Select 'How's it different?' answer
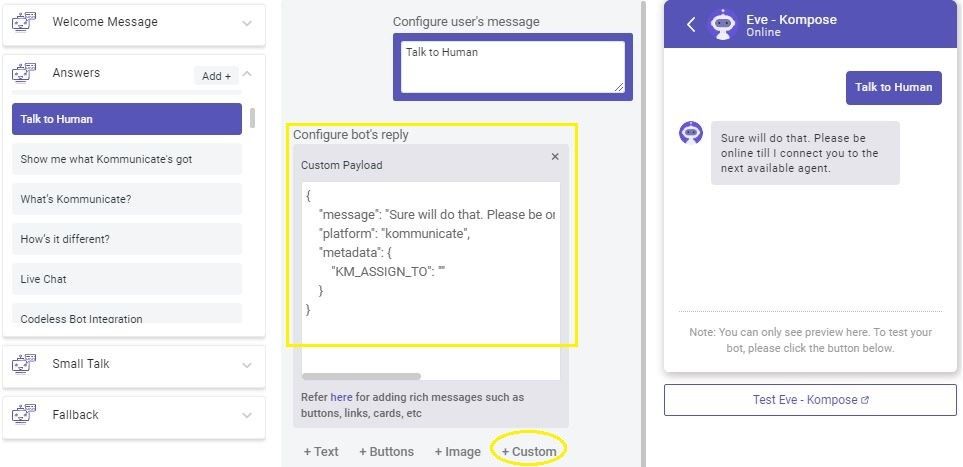 [127, 239]
